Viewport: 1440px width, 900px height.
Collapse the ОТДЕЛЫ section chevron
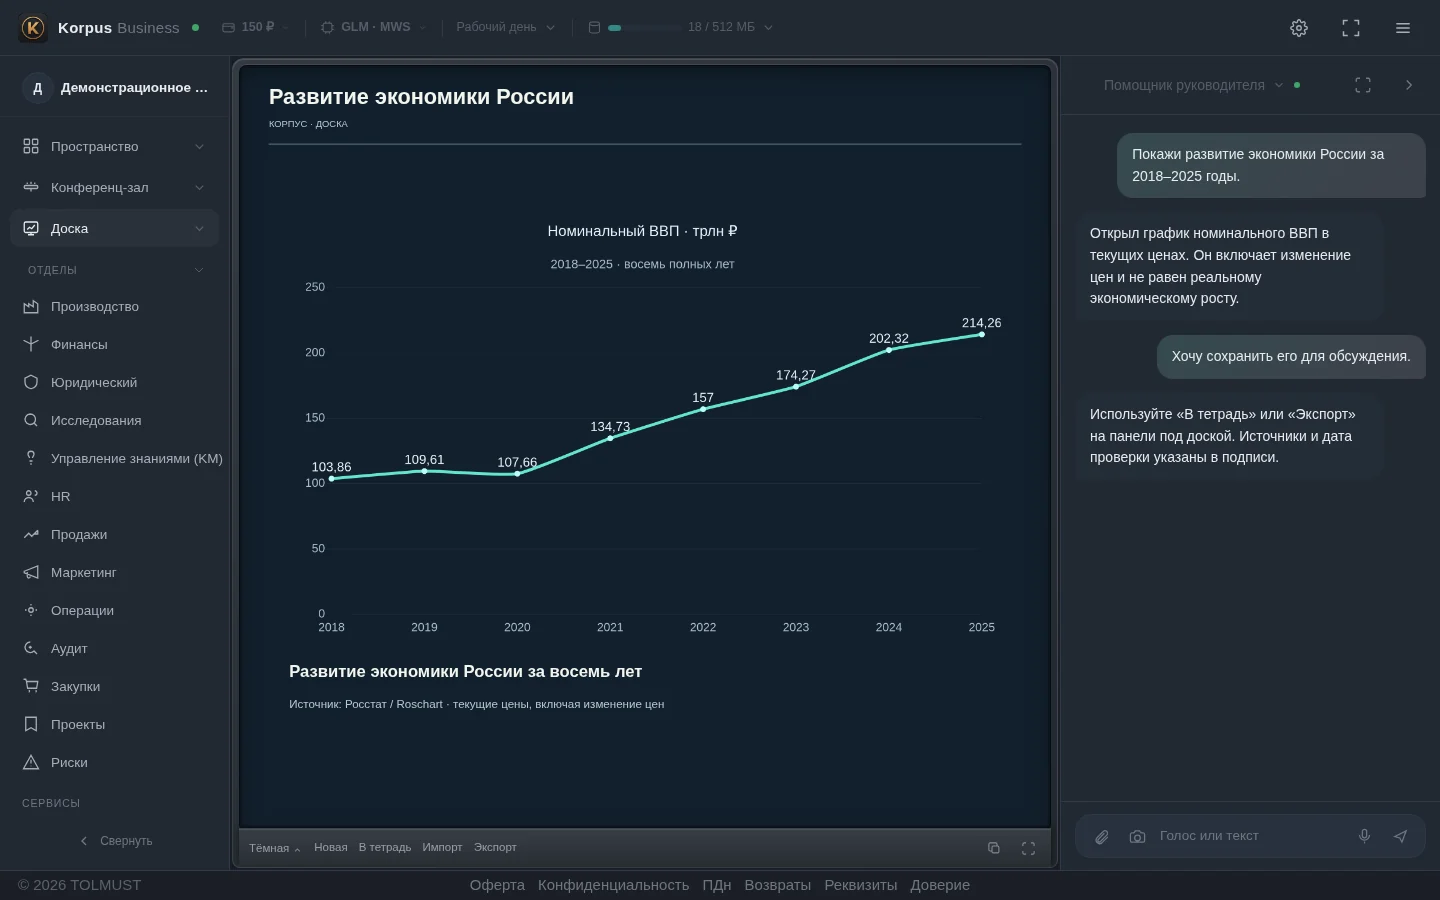199,270
